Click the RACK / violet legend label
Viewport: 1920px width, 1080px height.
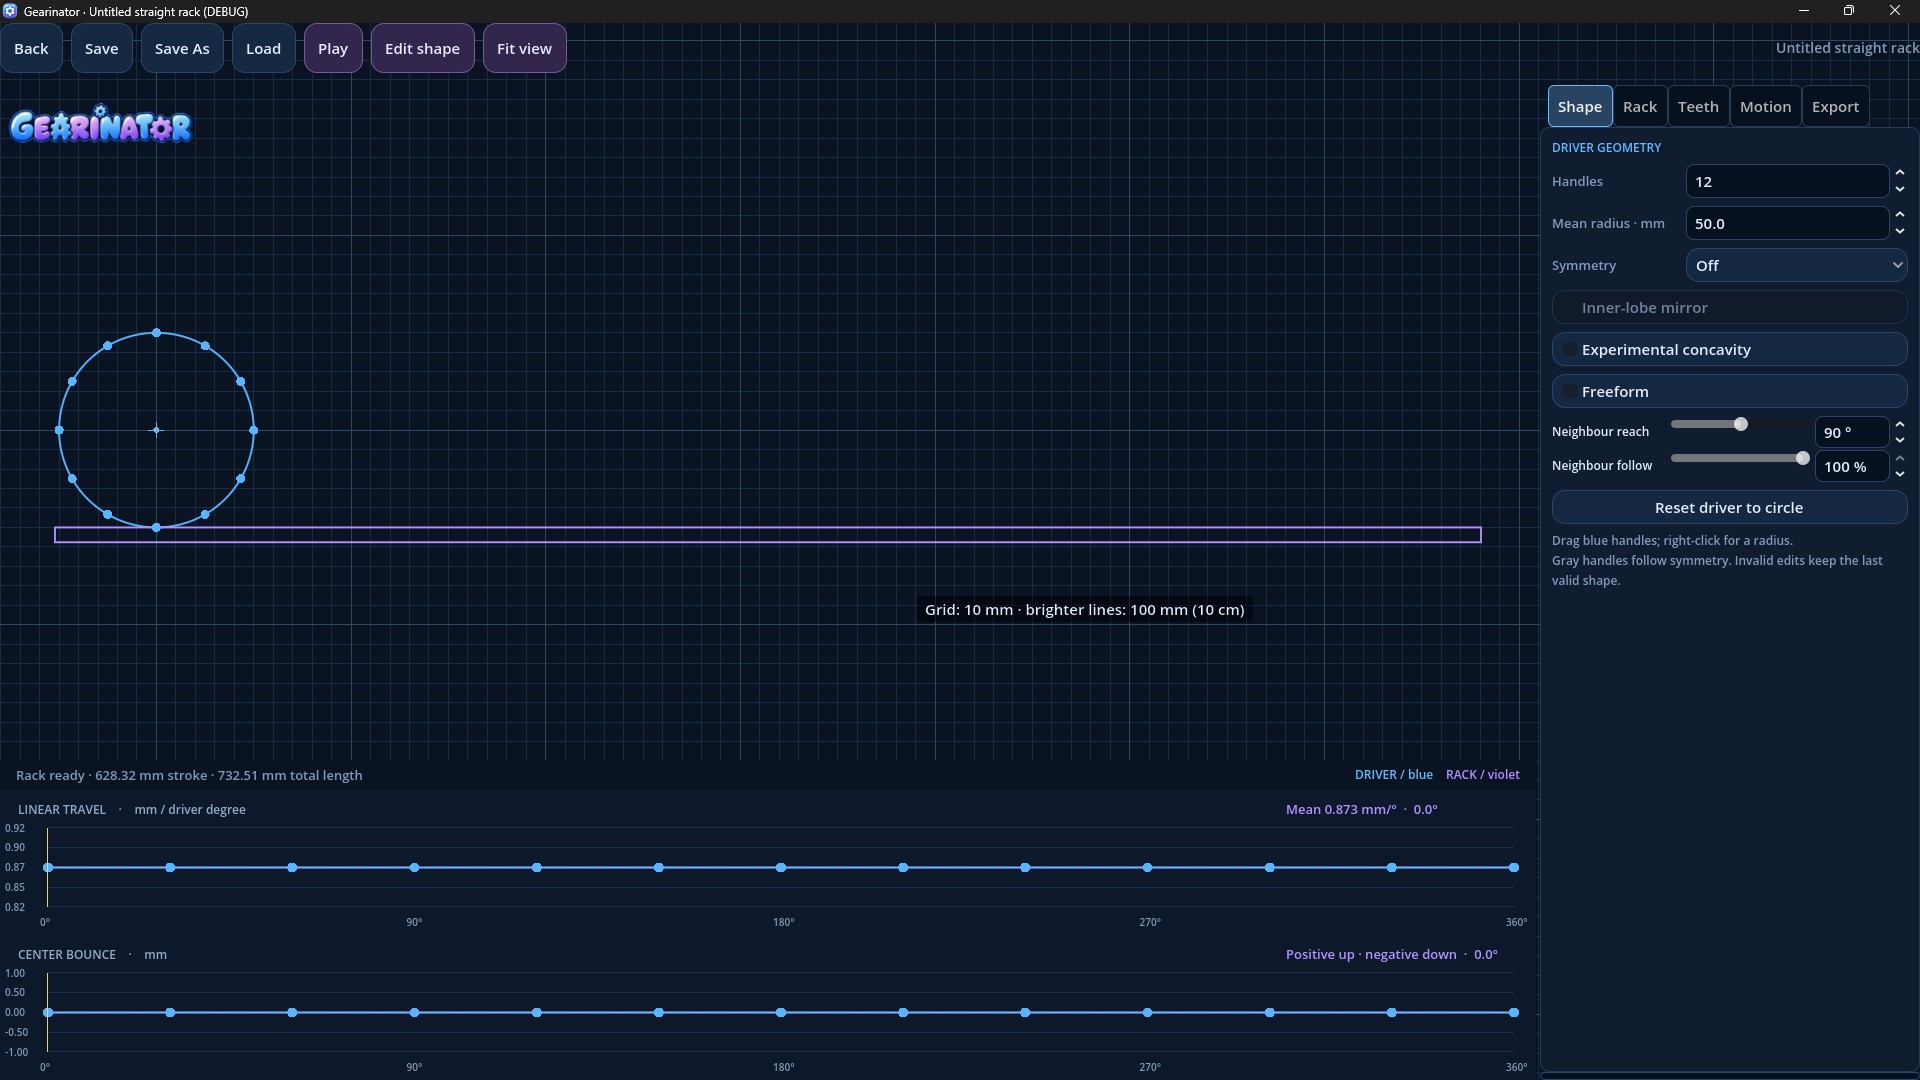pos(1482,774)
